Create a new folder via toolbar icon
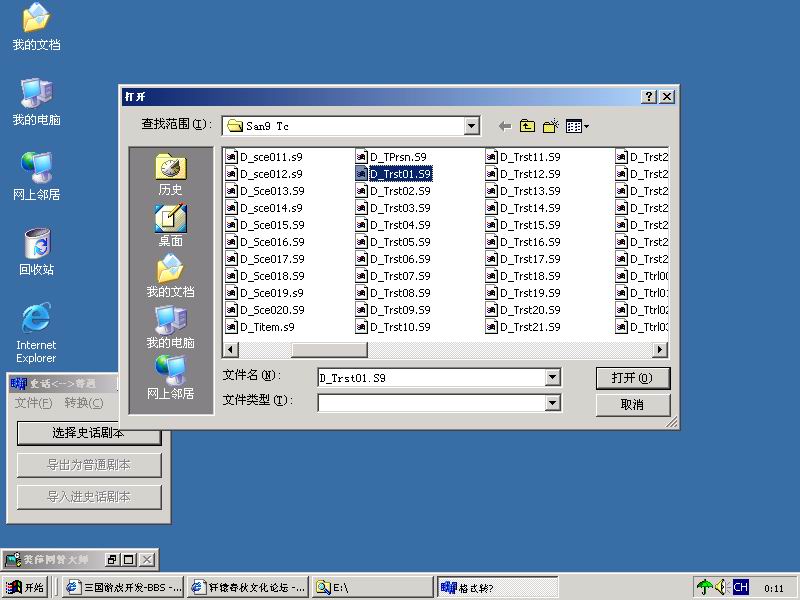The image size is (800, 600). (x=550, y=126)
